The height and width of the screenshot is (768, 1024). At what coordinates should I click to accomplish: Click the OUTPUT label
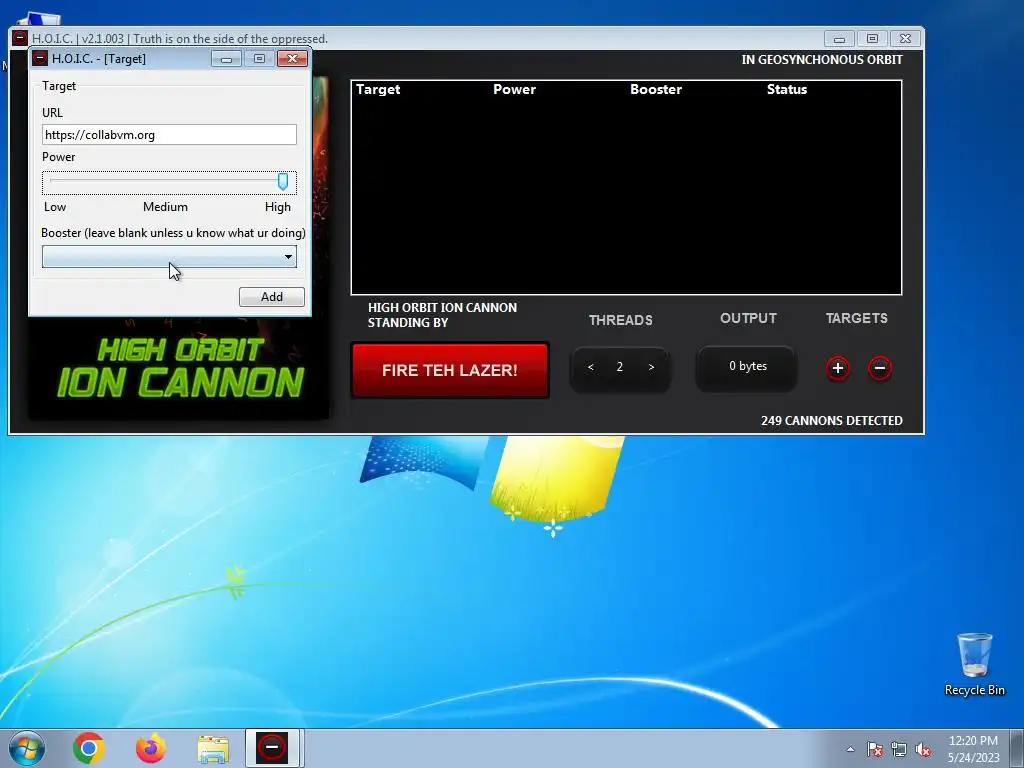coord(748,318)
